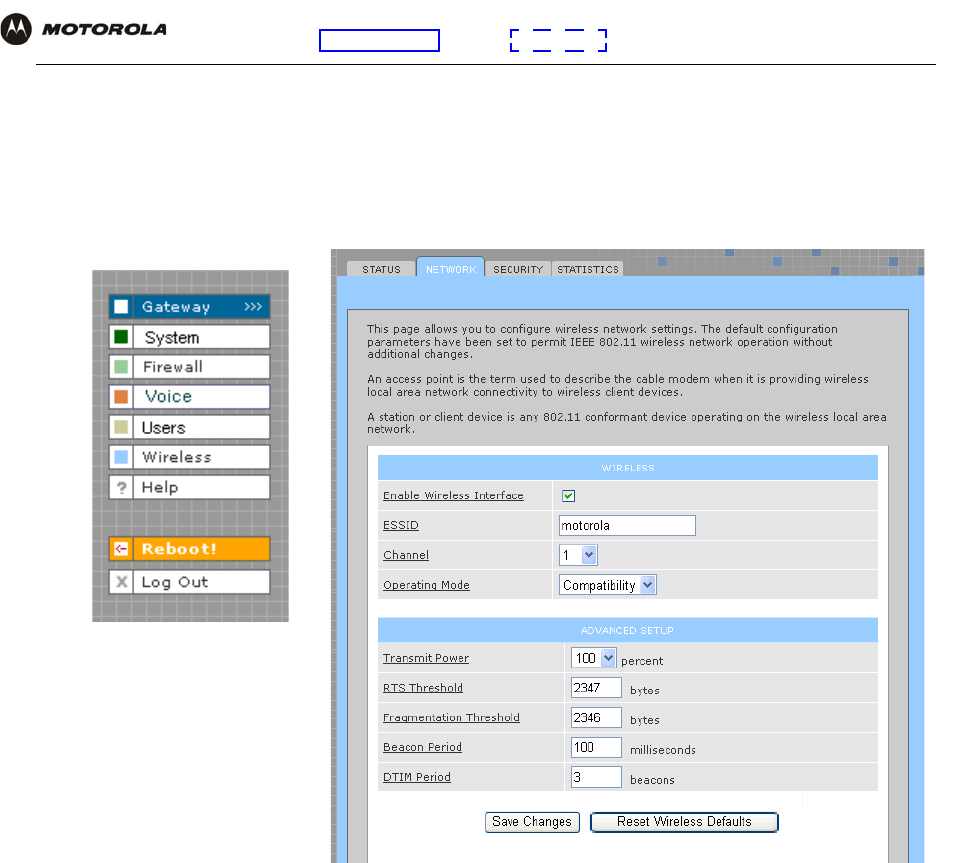Click the arrow icon beside Reboot!

pos(121,548)
